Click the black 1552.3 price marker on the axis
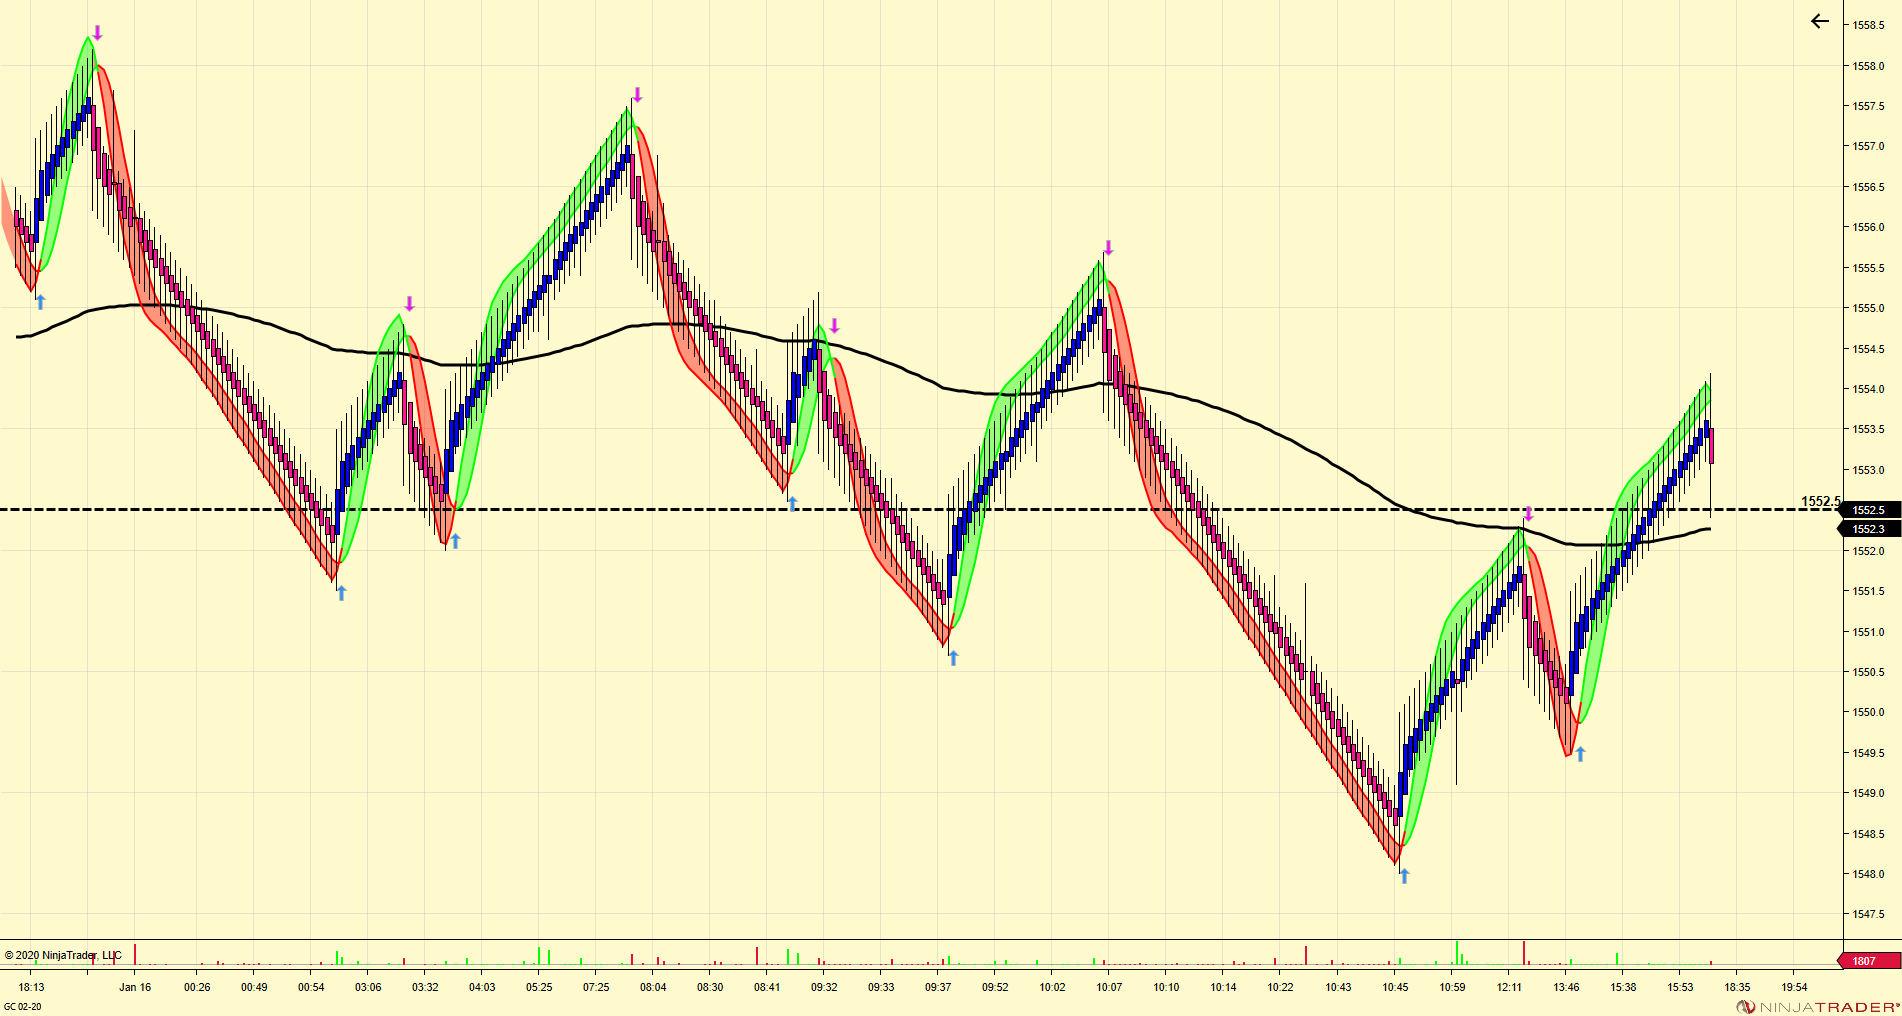The image size is (1902, 1016). point(1869,529)
